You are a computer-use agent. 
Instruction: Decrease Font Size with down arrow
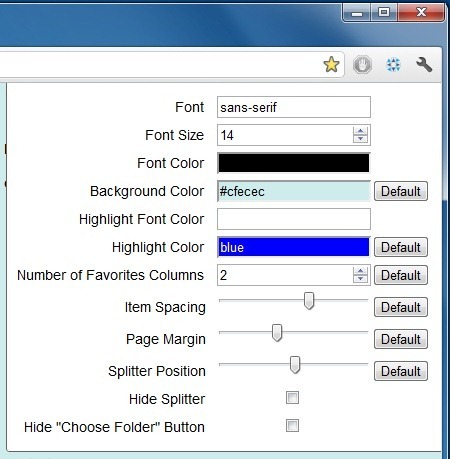[360, 139]
